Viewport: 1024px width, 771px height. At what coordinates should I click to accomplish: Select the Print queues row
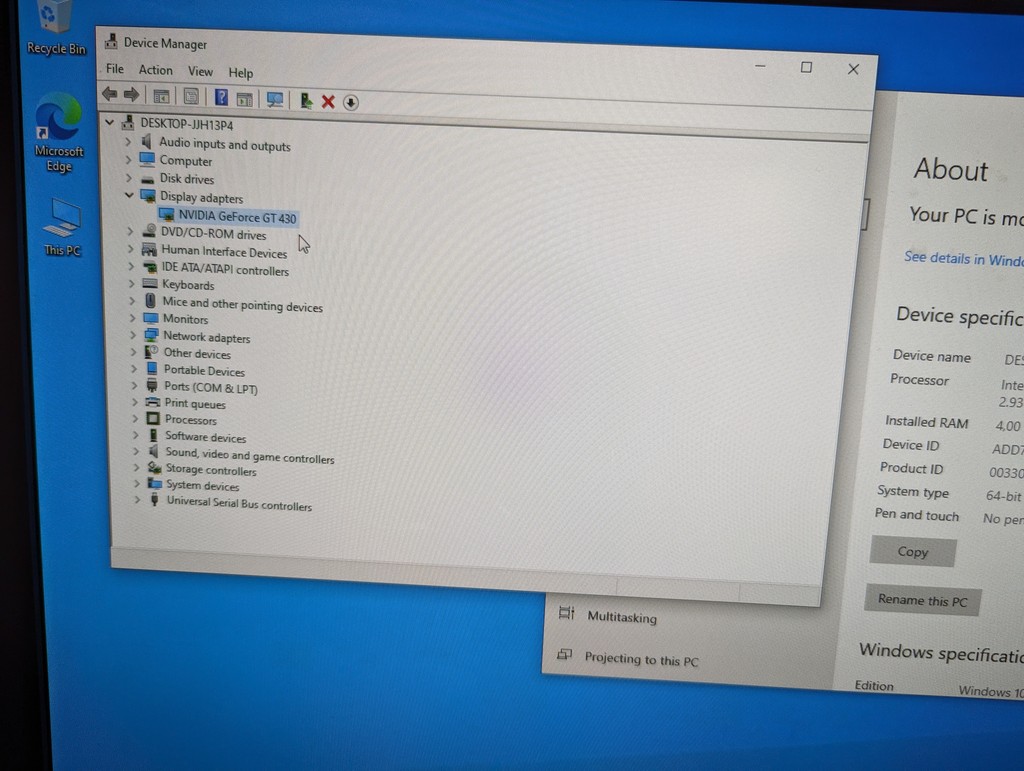[x=195, y=403]
